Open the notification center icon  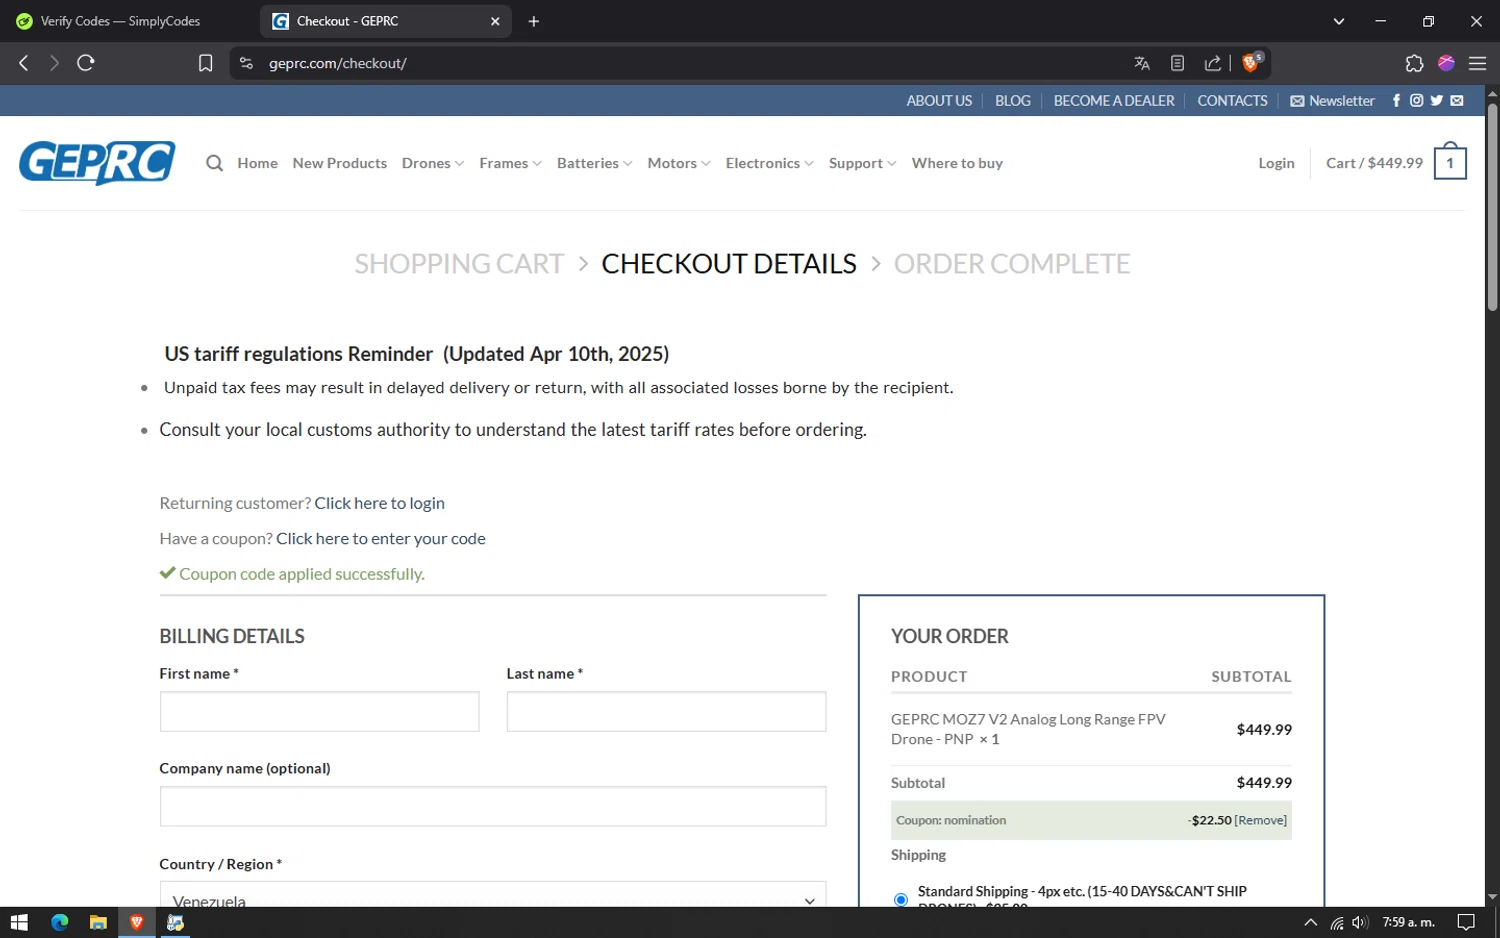(x=1466, y=922)
